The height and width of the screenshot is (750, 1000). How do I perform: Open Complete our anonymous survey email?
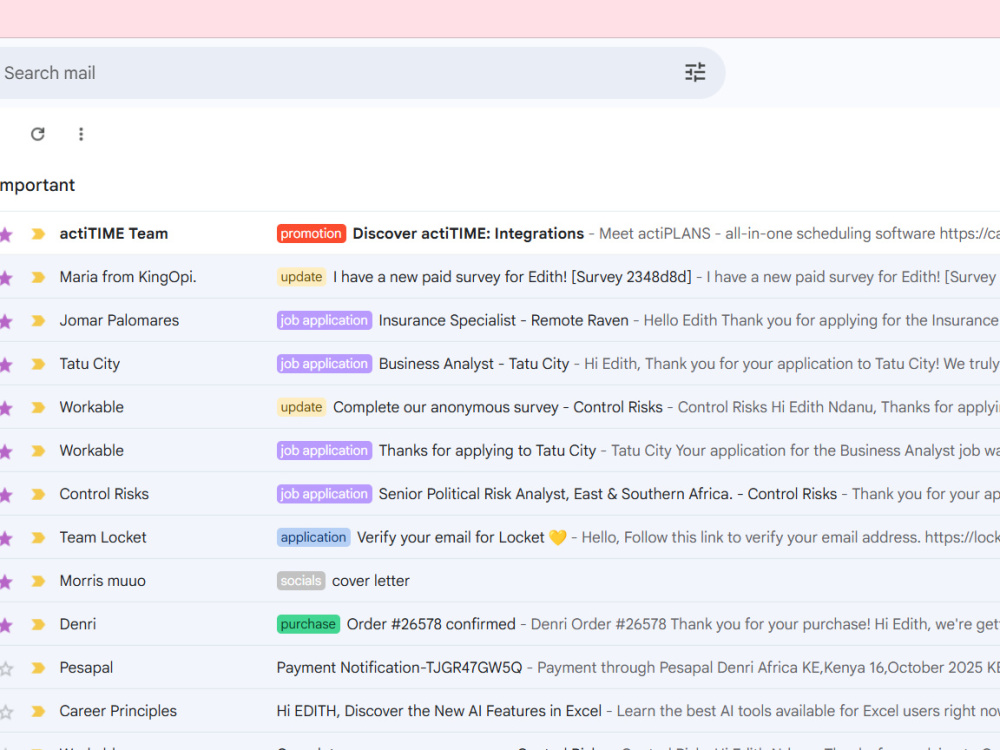(500, 407)
